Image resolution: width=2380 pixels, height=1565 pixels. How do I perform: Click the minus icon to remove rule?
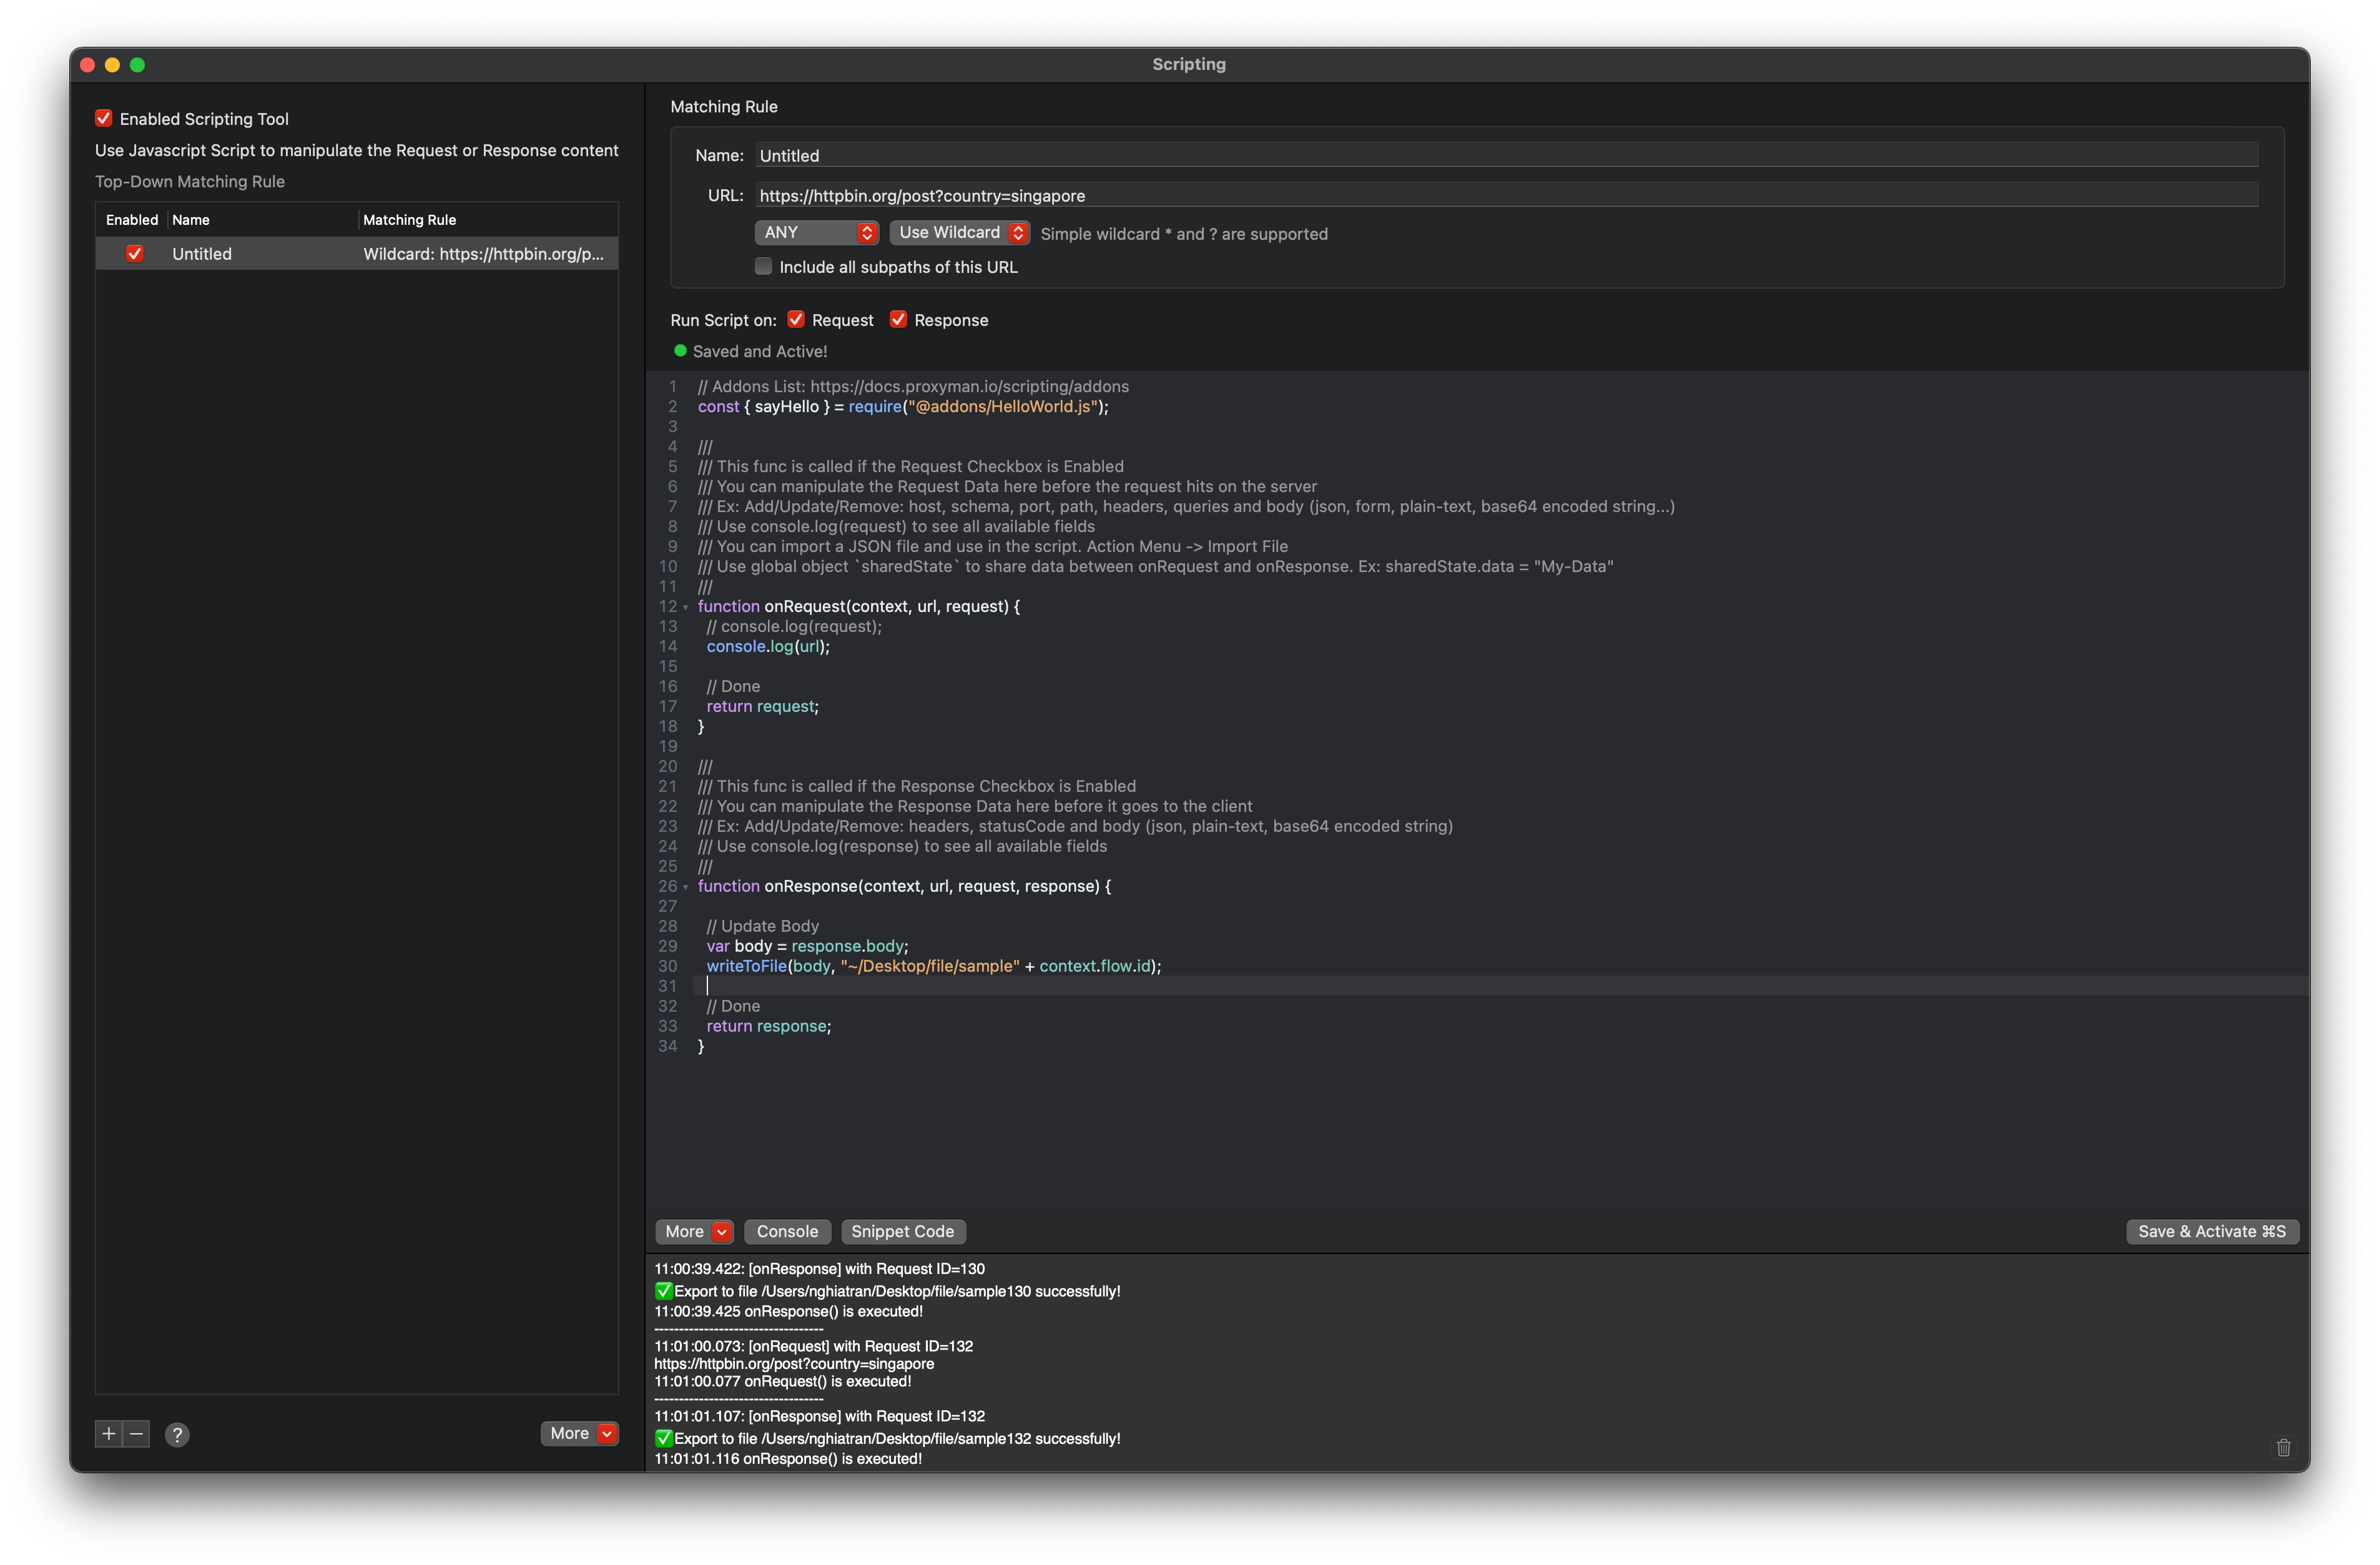tap(137, 1433)
